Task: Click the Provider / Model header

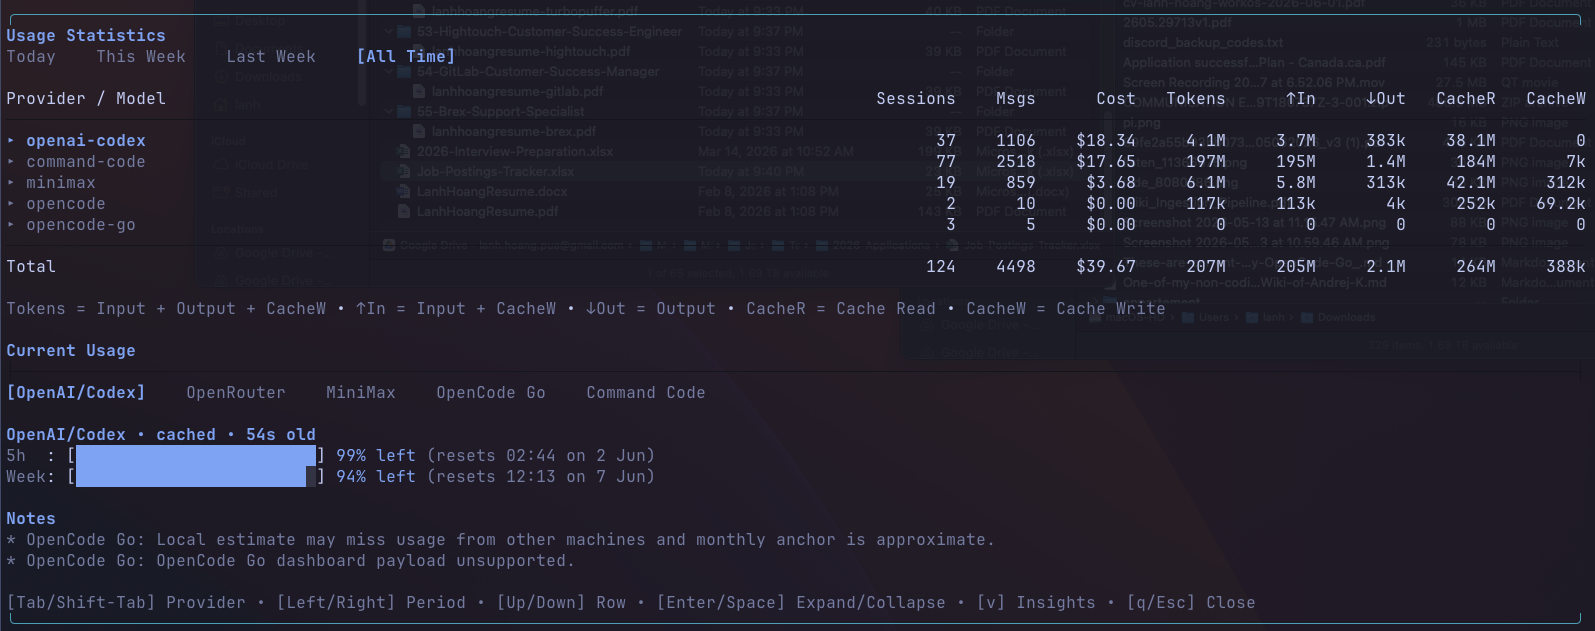Action: click(86, 99)
